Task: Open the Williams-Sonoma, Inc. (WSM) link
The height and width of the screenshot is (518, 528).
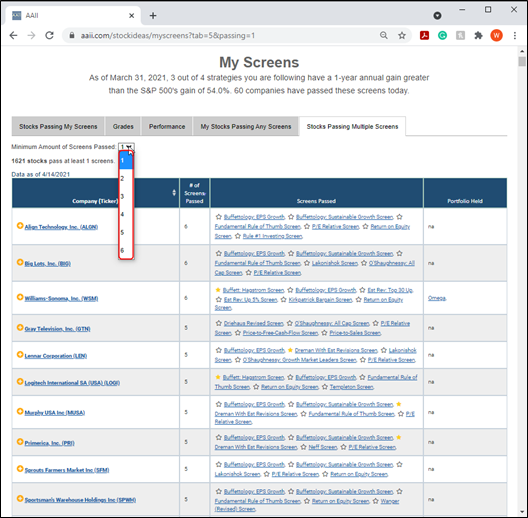Action: pos(61,298)
